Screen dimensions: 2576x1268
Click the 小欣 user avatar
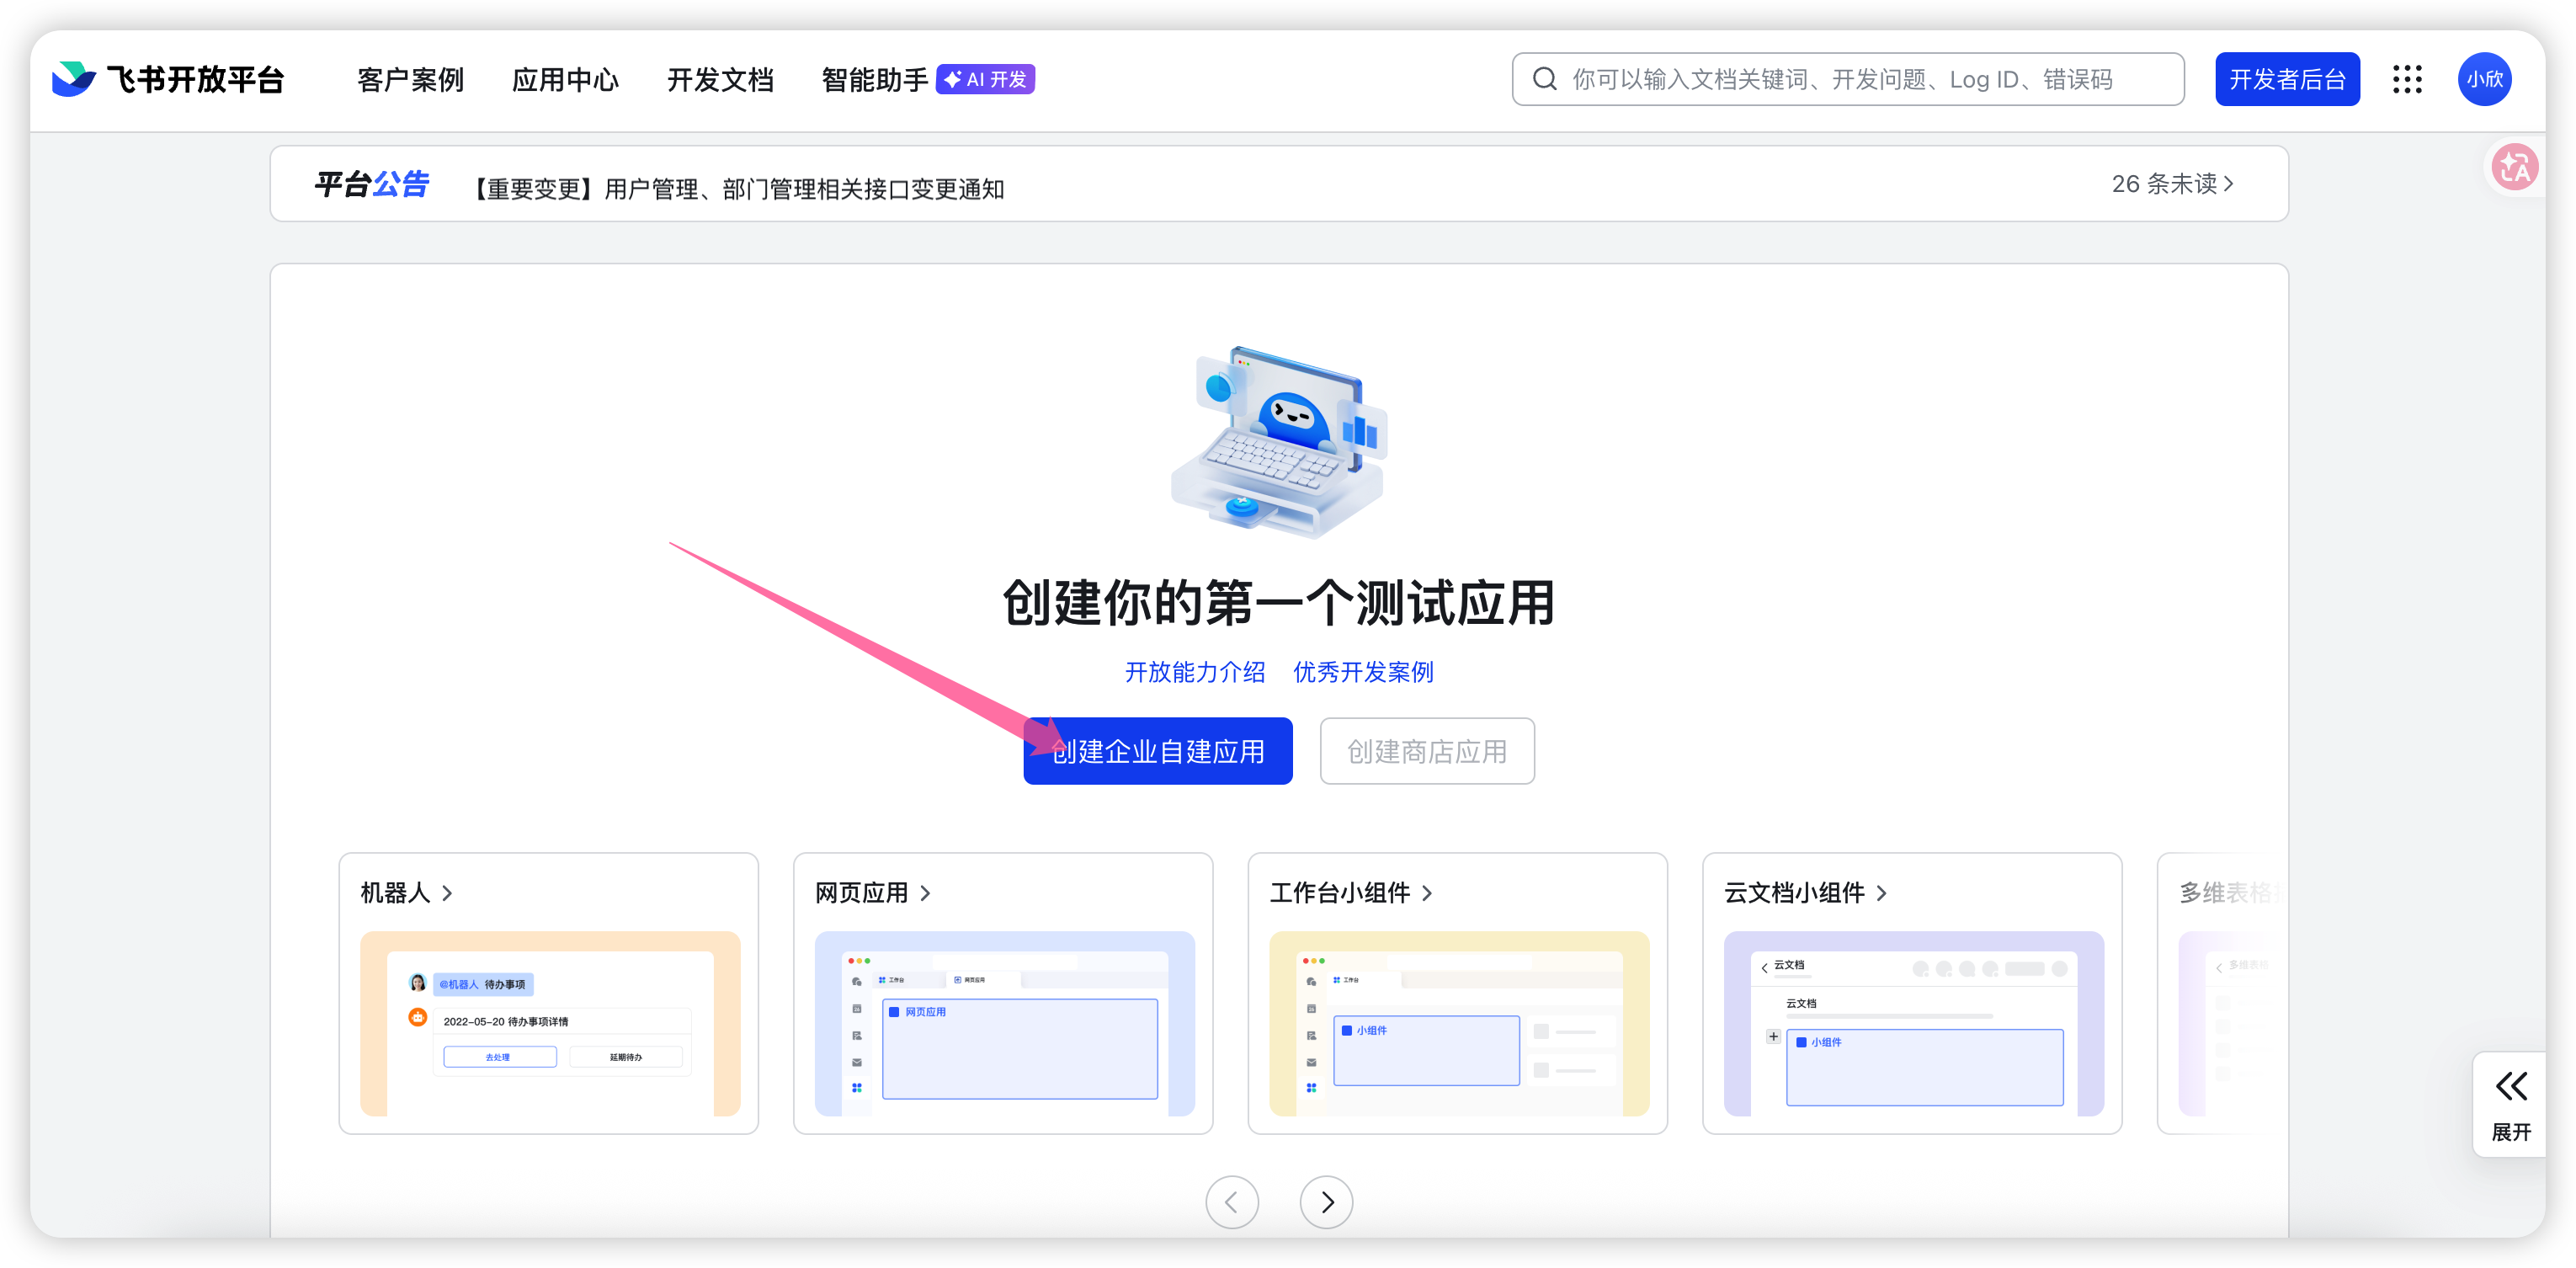pos(2484,79)
